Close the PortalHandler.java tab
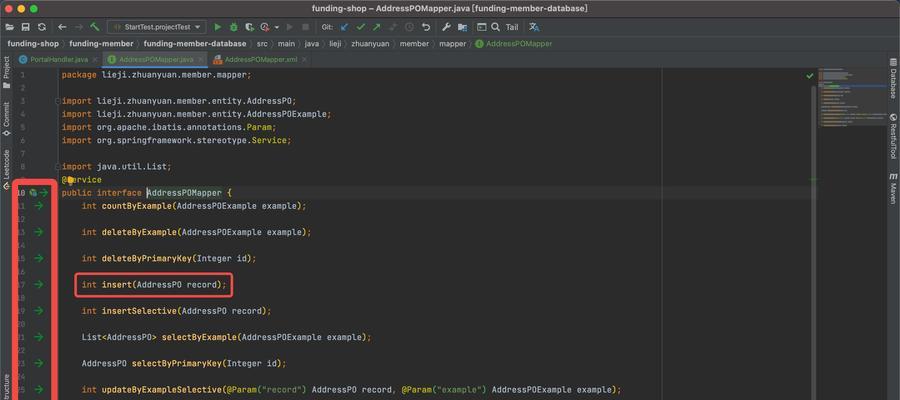This screenshot has height=400, width=900. [94, 59]
